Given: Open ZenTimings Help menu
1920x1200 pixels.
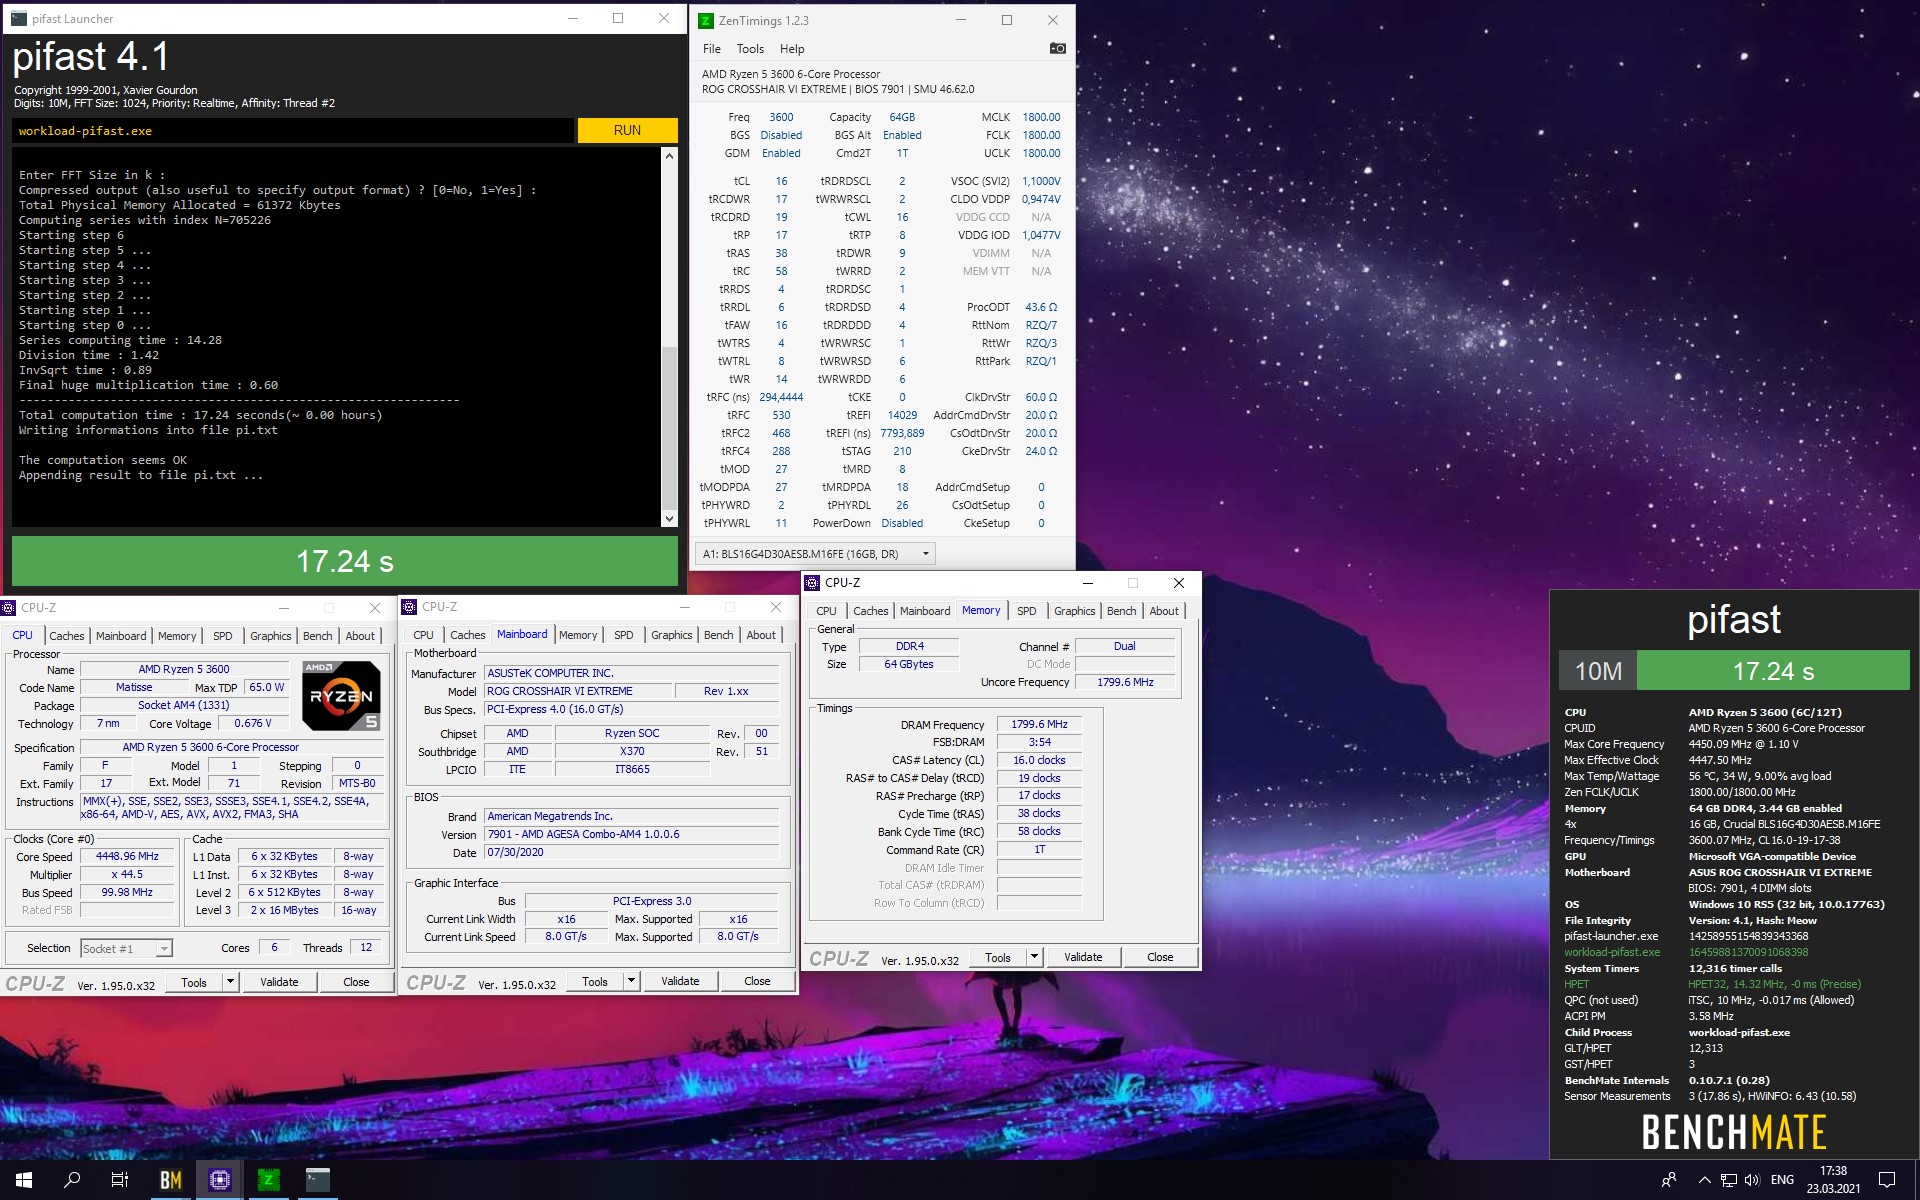Looking at the screenshot, I should tap(792, 49).
